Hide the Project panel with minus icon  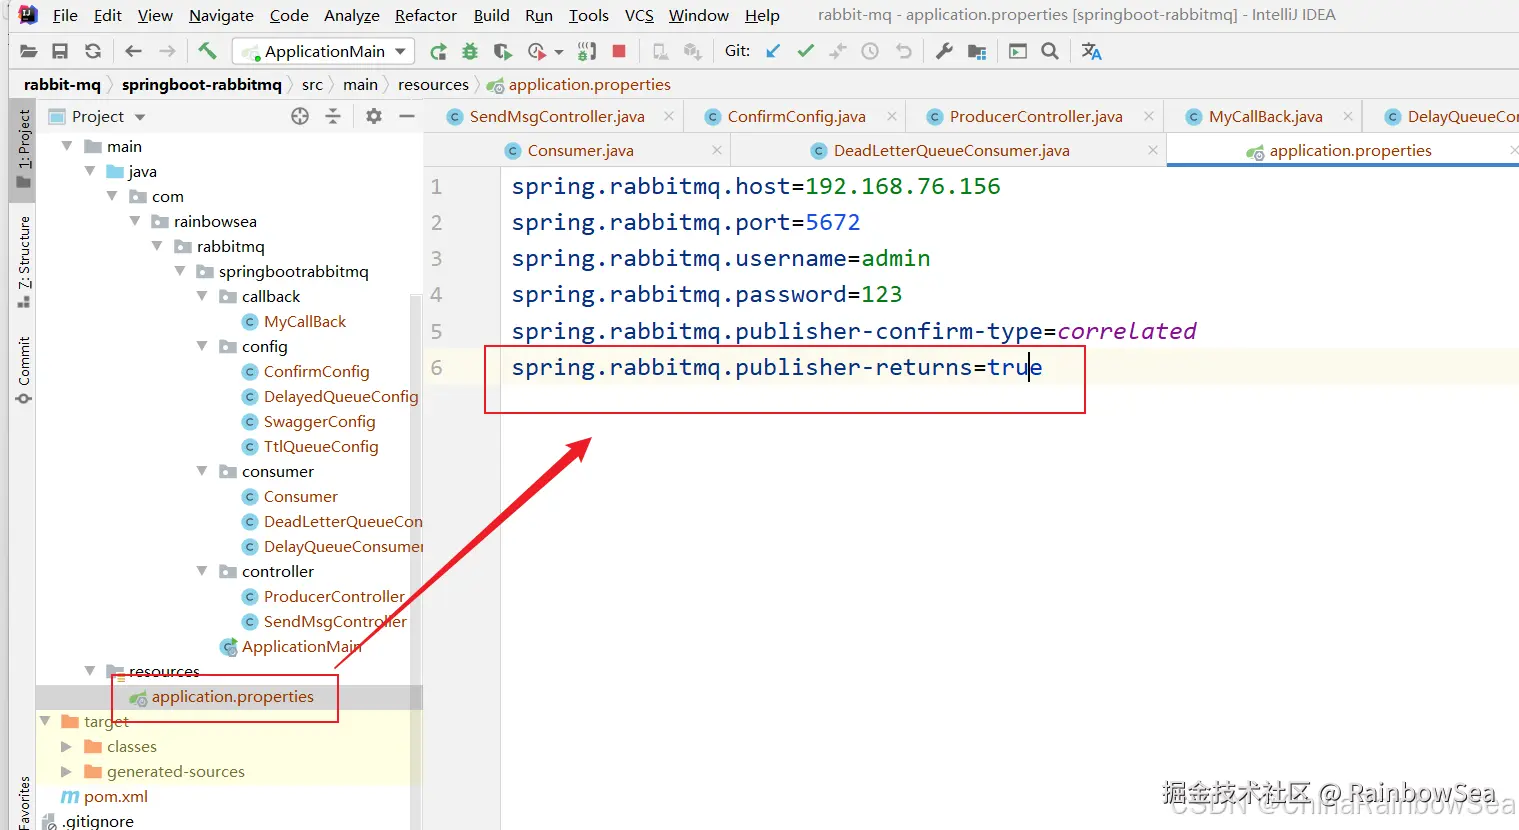click(407, 116)
